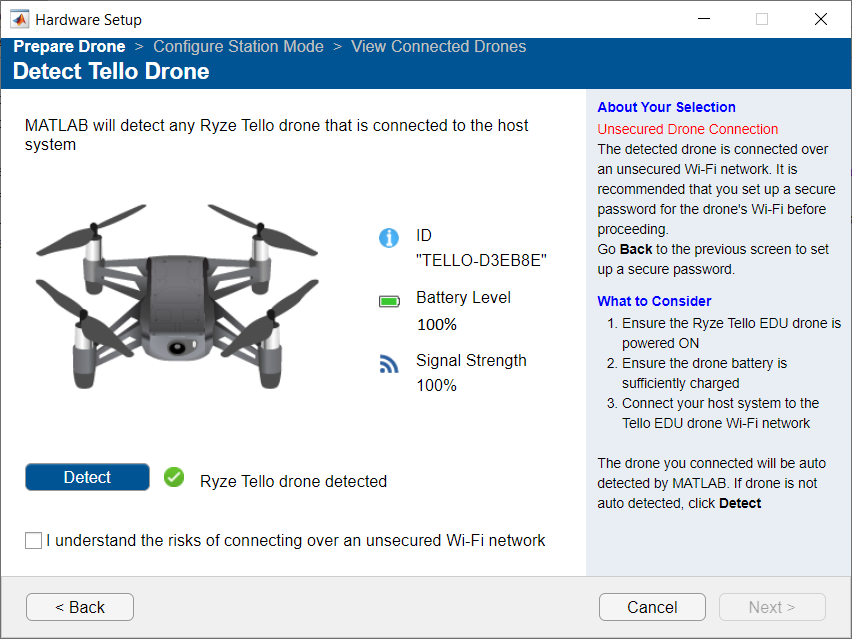Click the MATLAB logo icon in title bar
This screenshot has height=639, width=852.
point(19,19)
